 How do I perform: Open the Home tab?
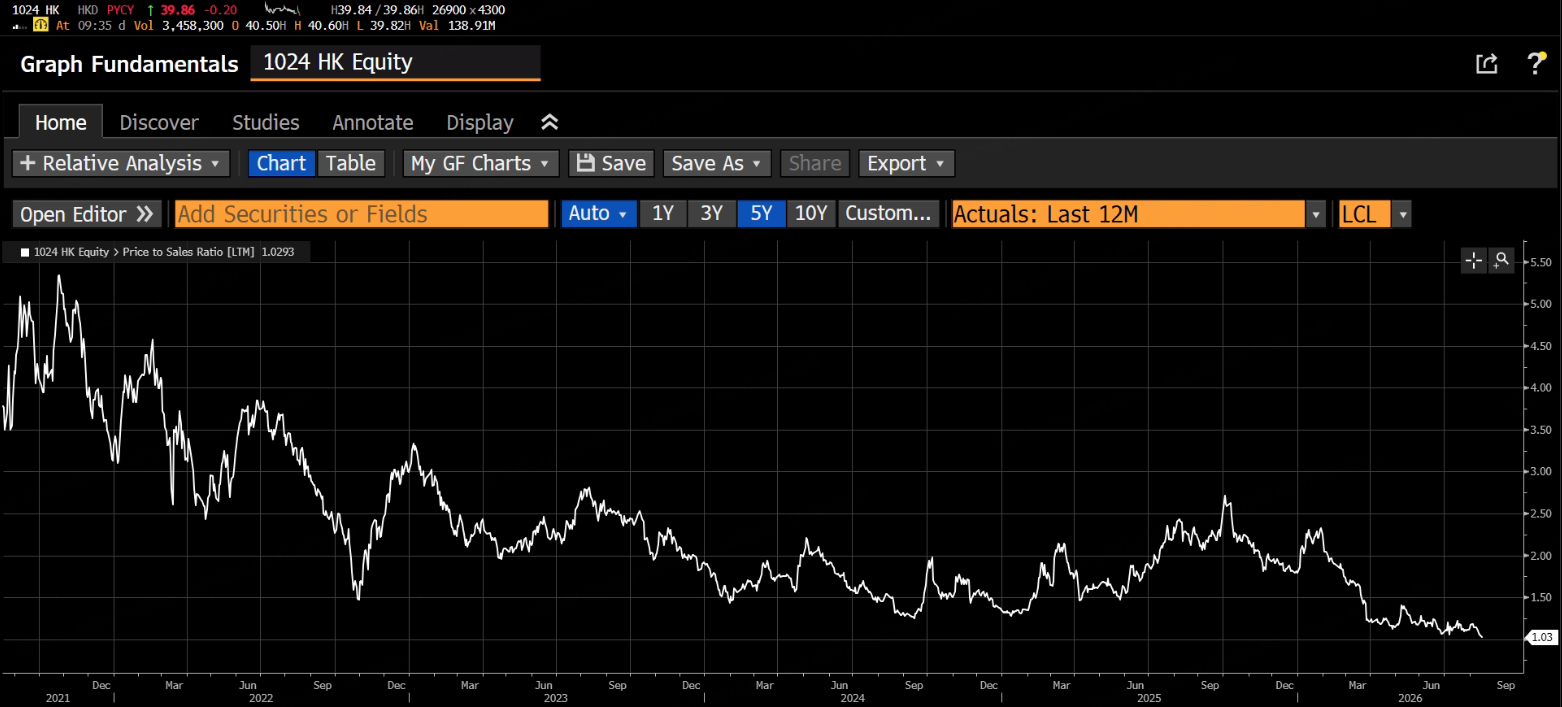(61, 122)
